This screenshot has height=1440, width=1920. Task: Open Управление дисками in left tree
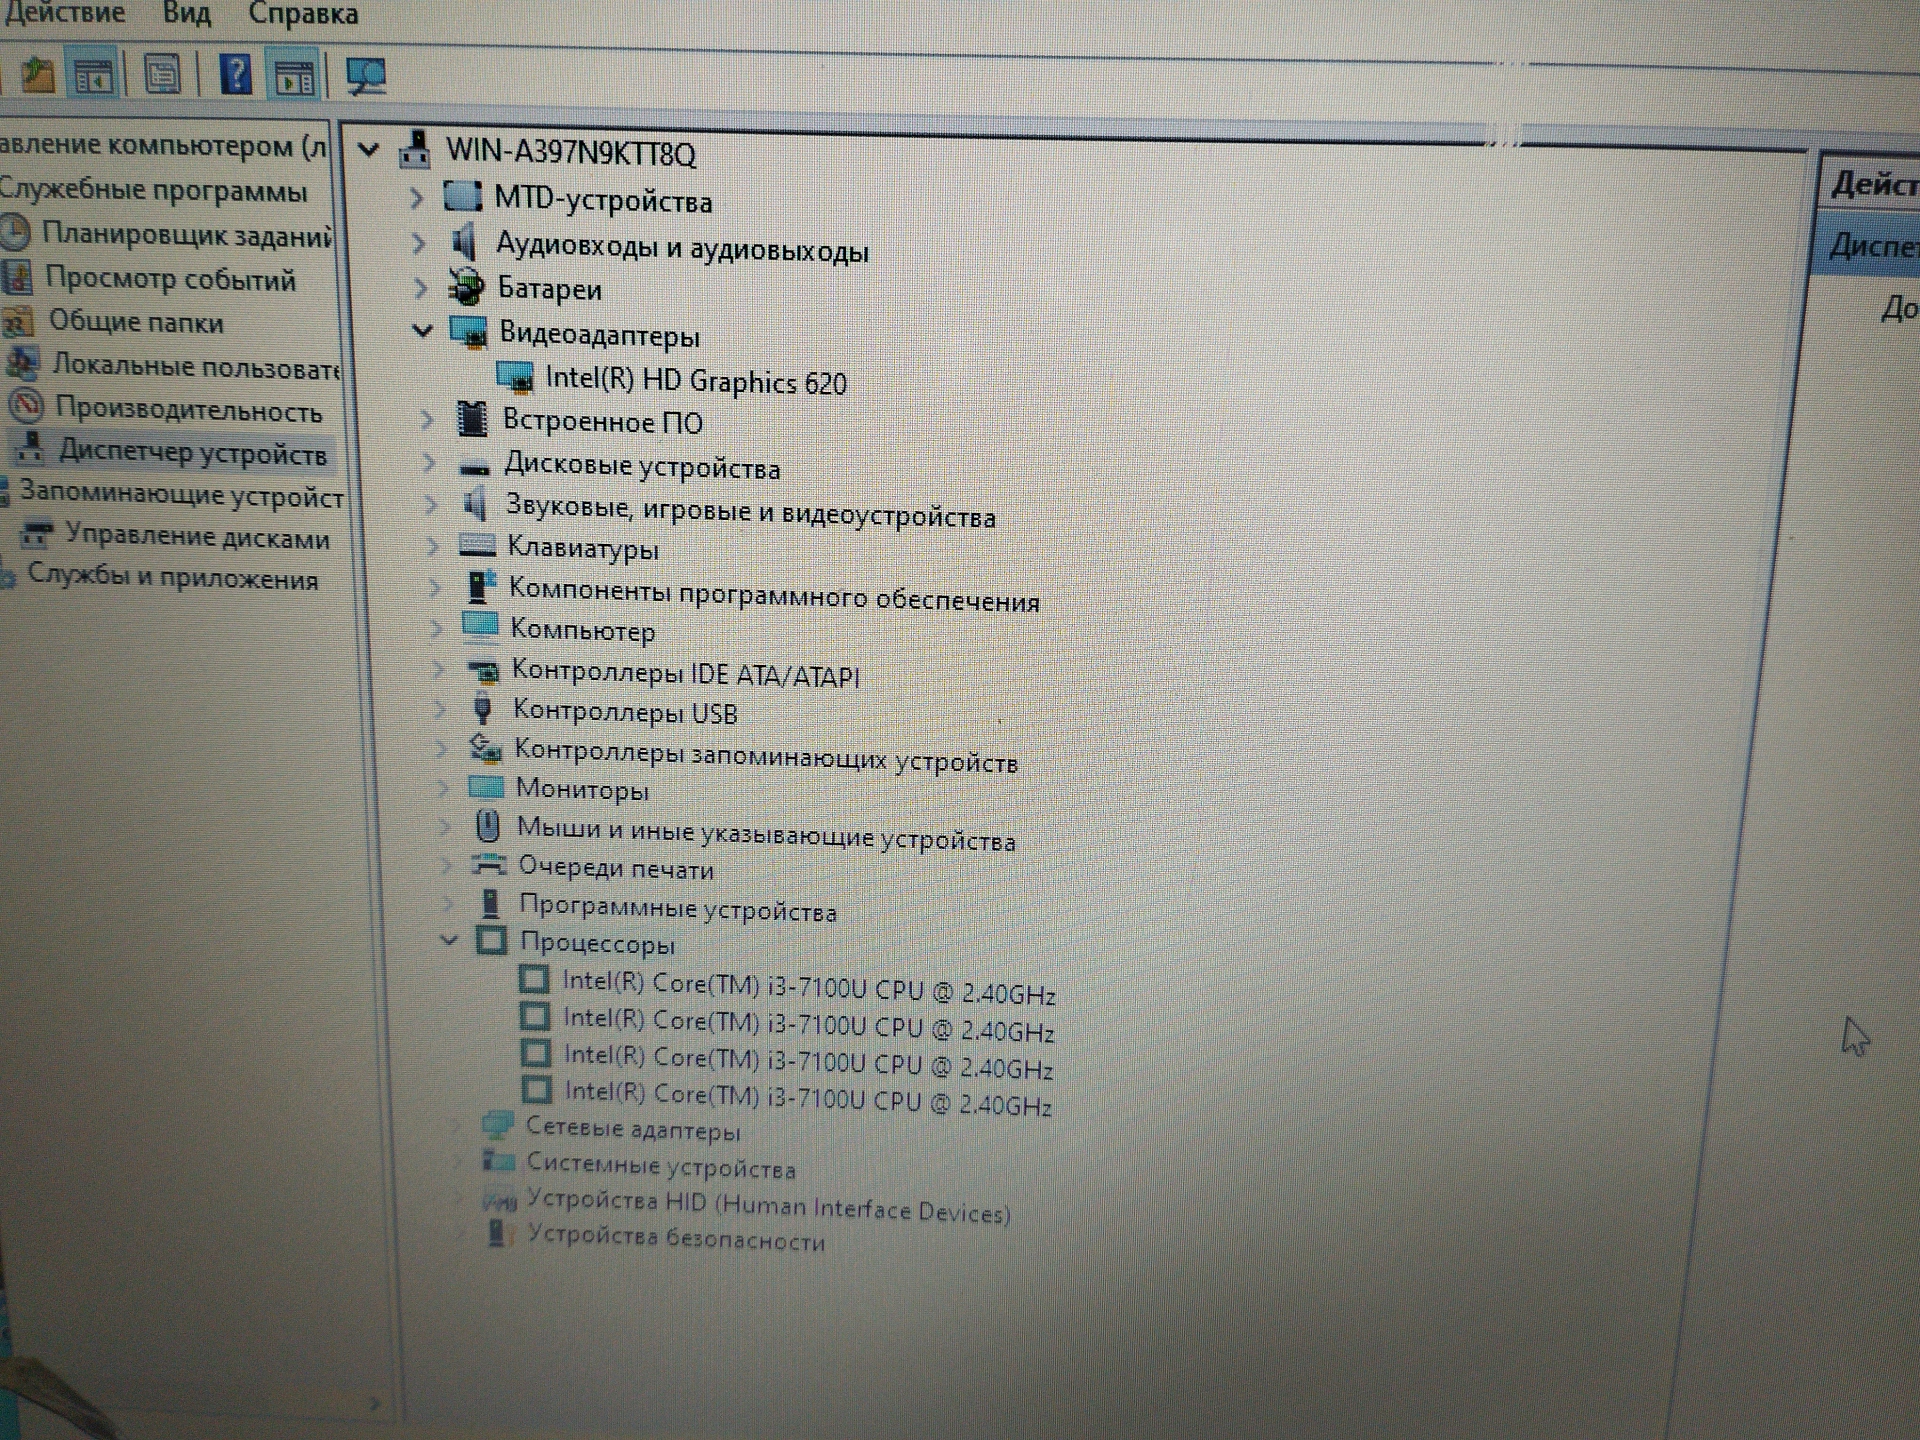(x=198, y=538)
